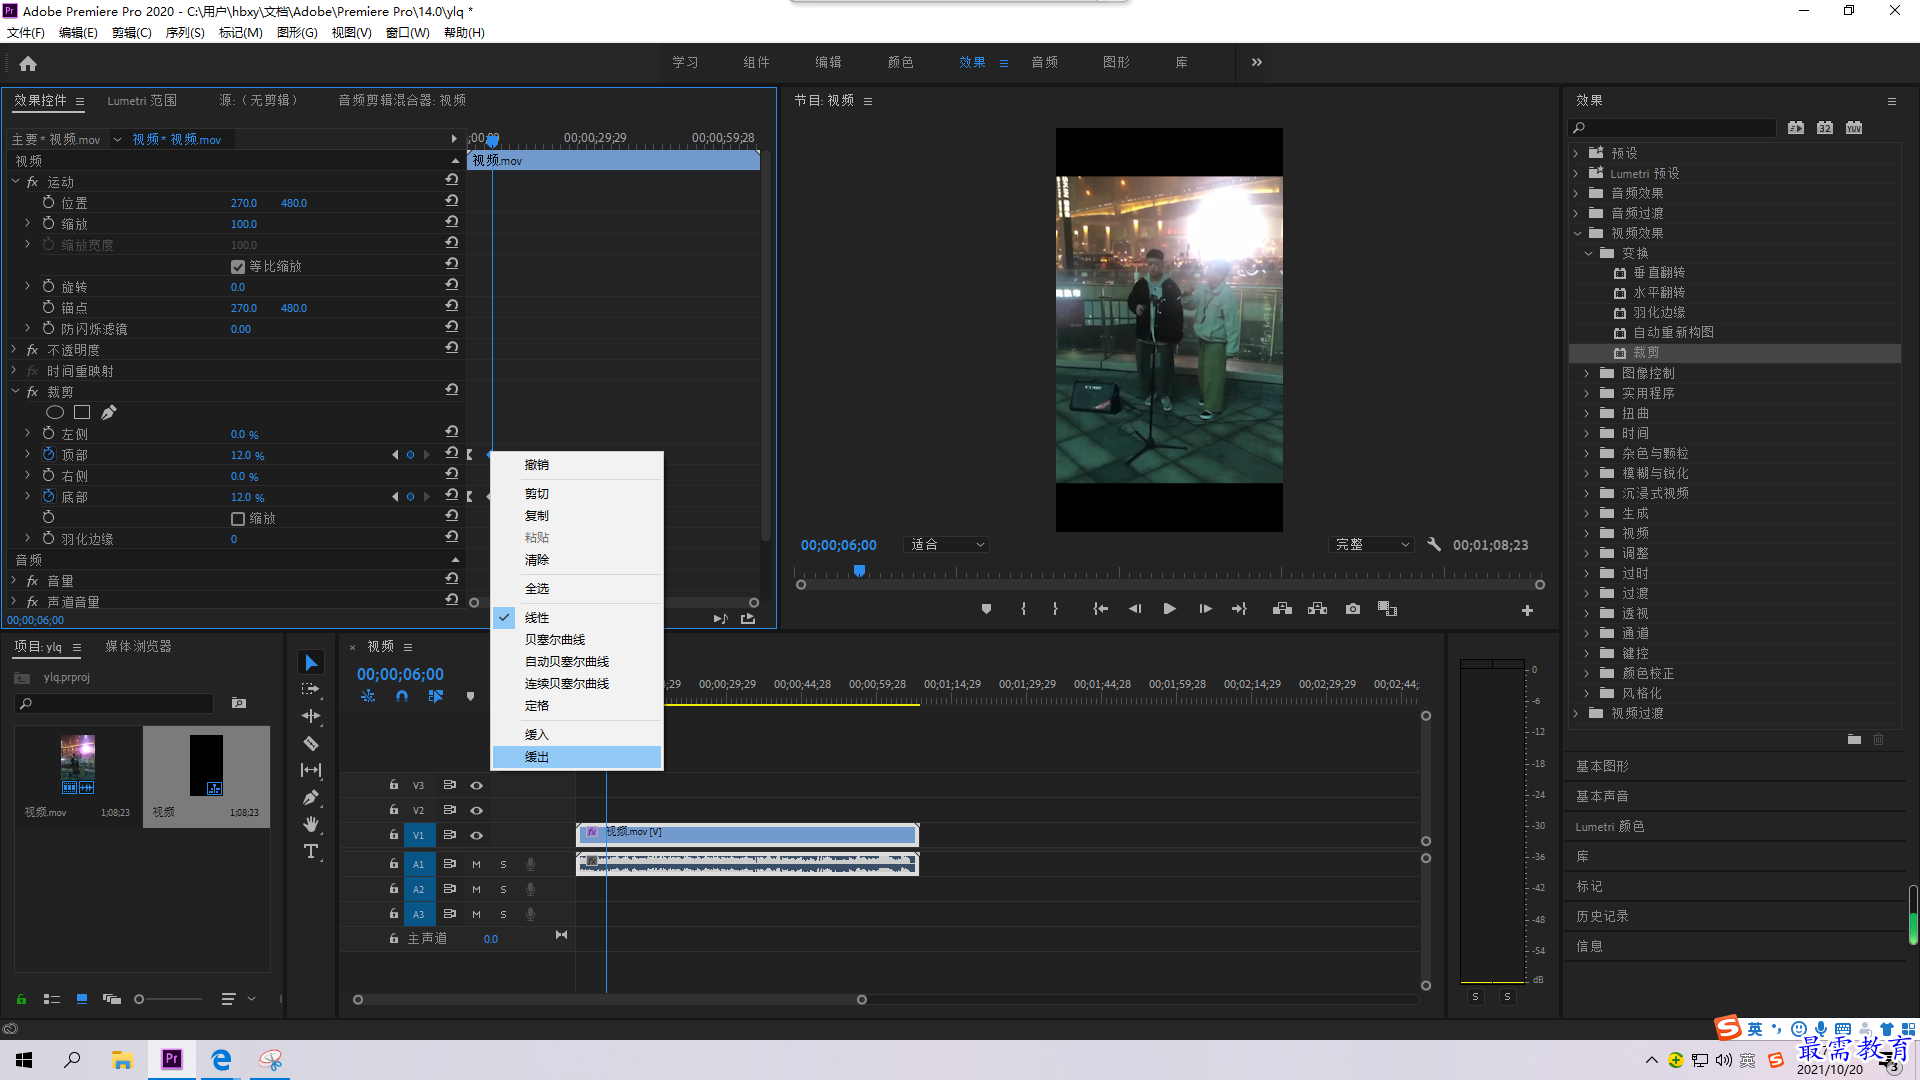Click the Export Frame camera icon

(1353, 609)
